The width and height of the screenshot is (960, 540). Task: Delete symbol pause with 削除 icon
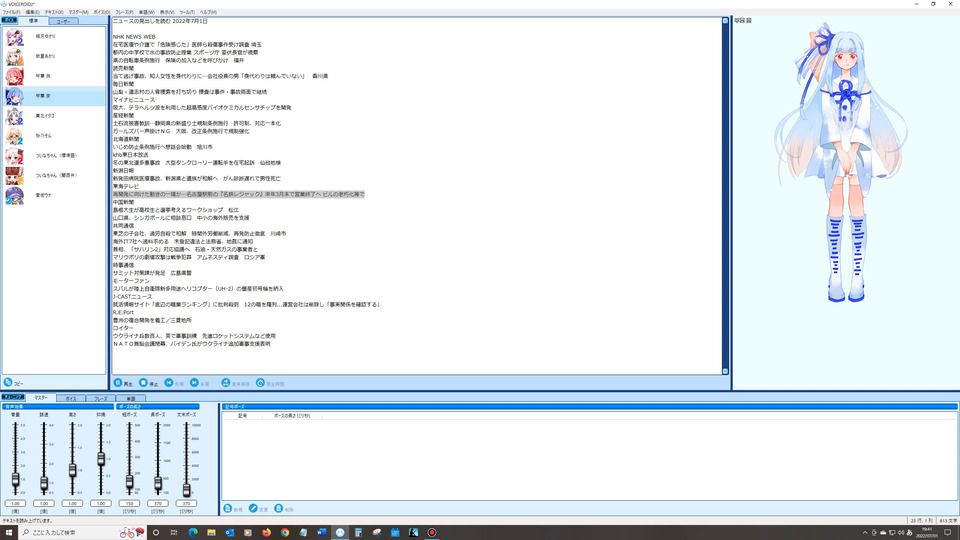[279, 509]
